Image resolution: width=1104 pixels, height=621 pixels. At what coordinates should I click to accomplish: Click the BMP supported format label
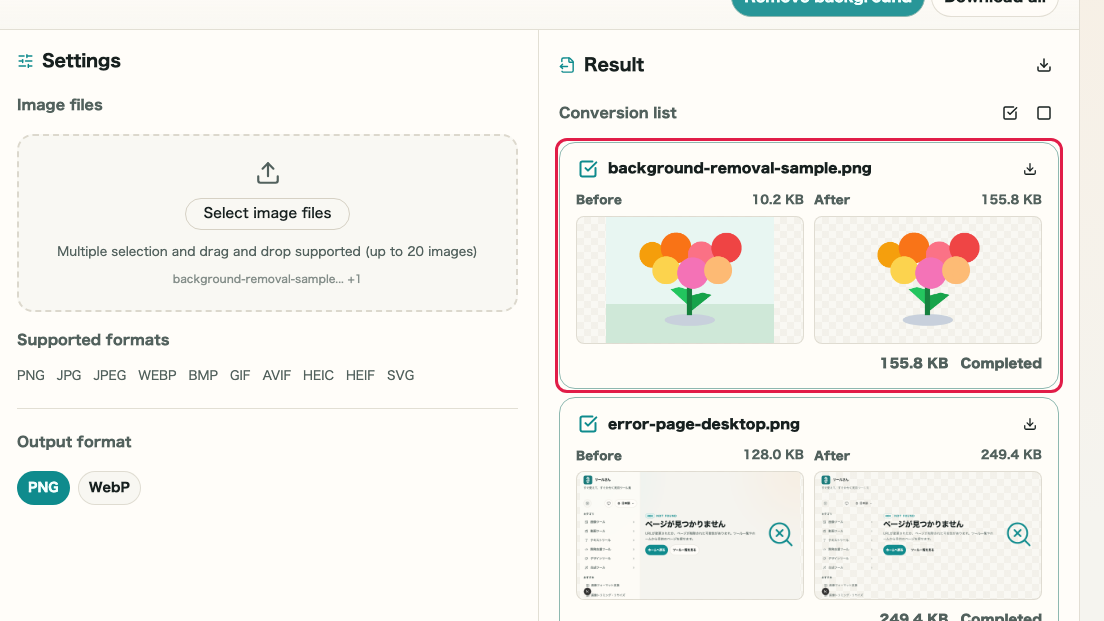[x=203, y=375]
